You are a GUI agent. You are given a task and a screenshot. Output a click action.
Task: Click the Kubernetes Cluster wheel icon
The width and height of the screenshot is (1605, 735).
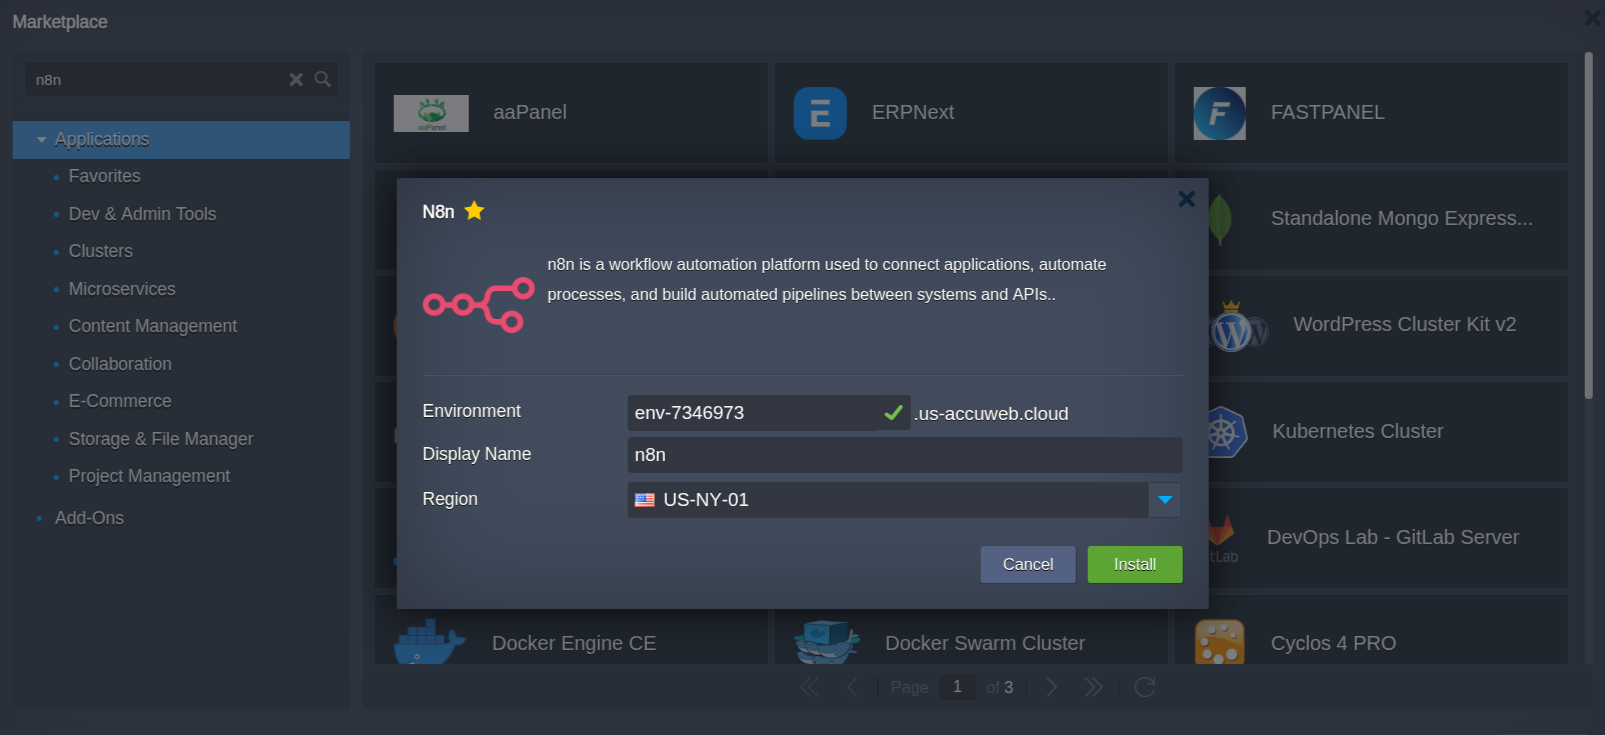(1225, 432)
